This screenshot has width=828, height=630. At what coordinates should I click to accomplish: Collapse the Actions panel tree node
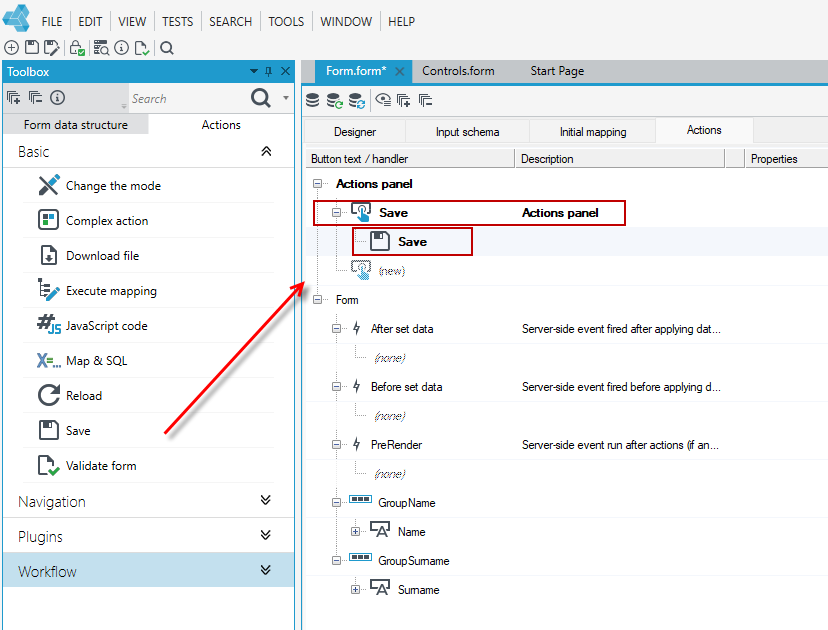pos(317,183)
